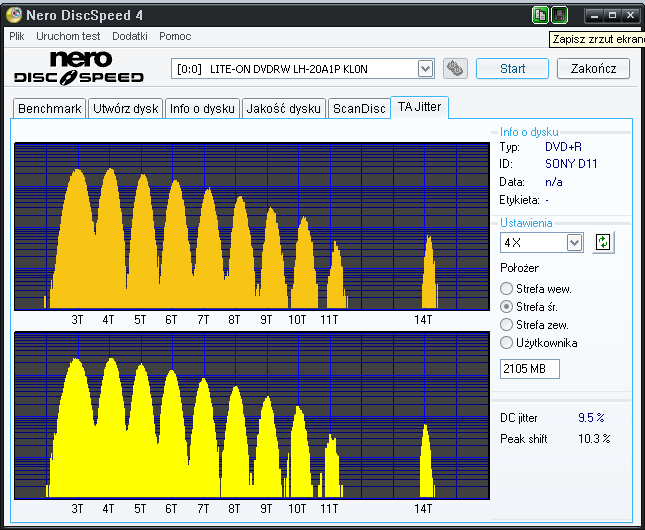Open the Dodatki menu

(x=130, y=36)
